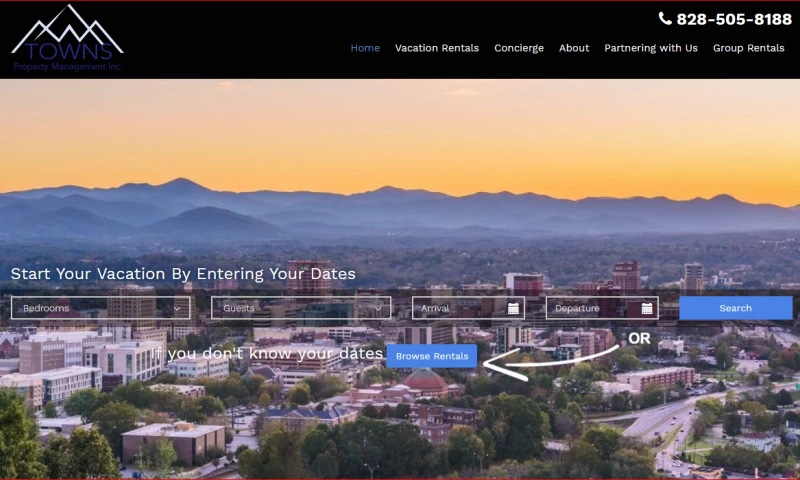Click the Browse Rentals button
Screen dimensions: 800x480
[432, 356]
